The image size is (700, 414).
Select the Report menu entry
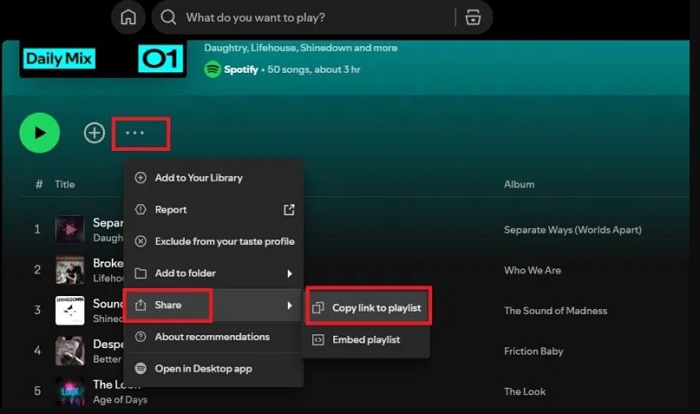(213, 209)
